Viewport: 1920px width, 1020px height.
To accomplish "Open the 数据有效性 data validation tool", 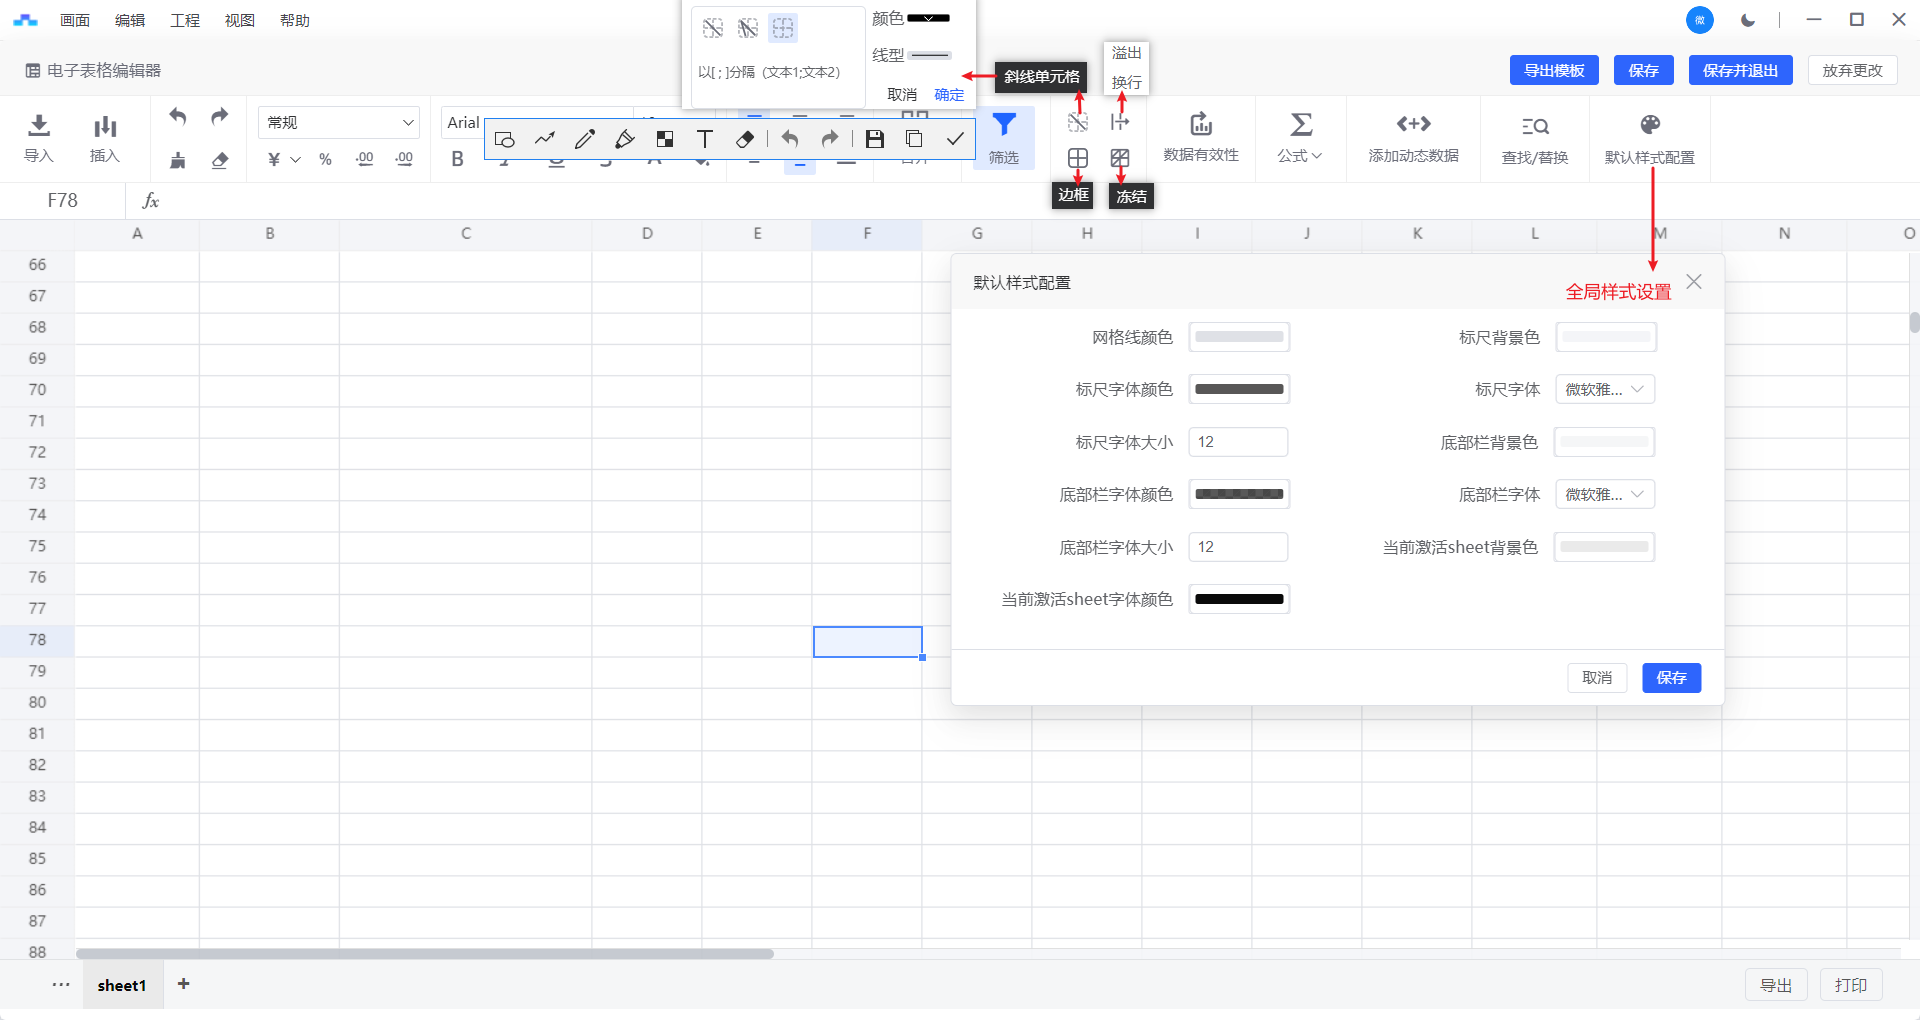I will click(x=1200, y=125).
